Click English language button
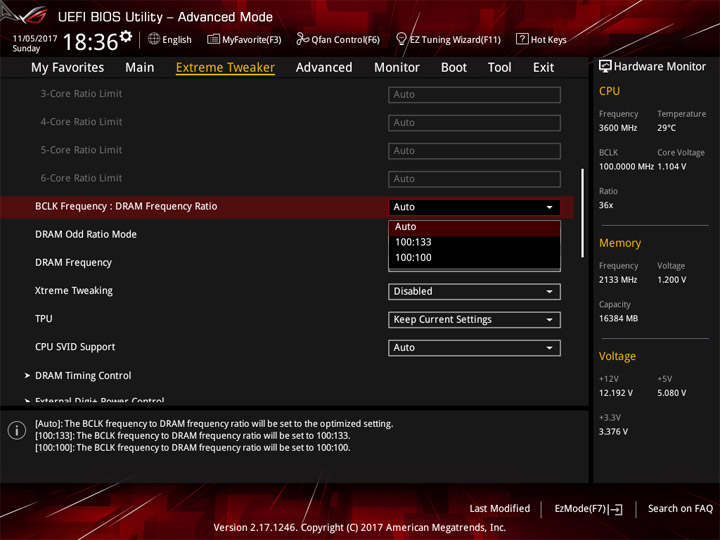The height and width of the screenshot is (540, 720). (x=170, y=39)
